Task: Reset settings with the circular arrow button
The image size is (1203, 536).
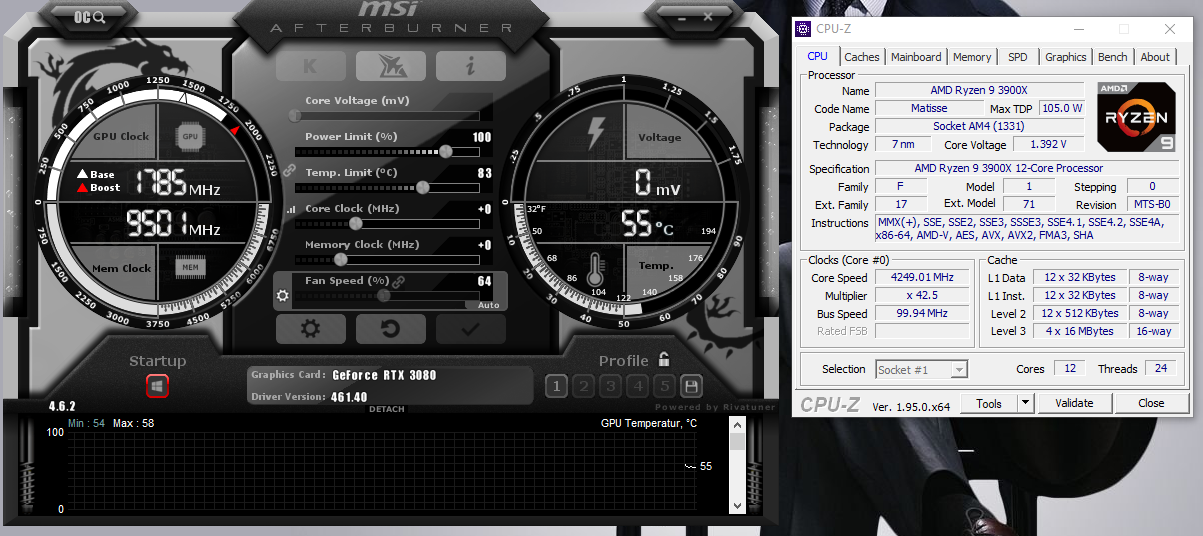Action: pos(390,328)
